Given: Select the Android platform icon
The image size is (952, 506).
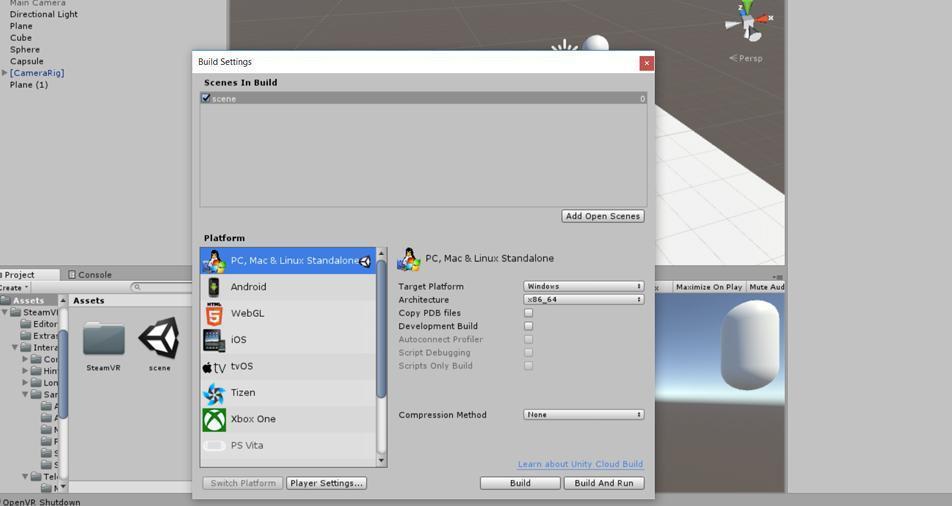Looking at the screenshot, I should [x=214, y=287].
